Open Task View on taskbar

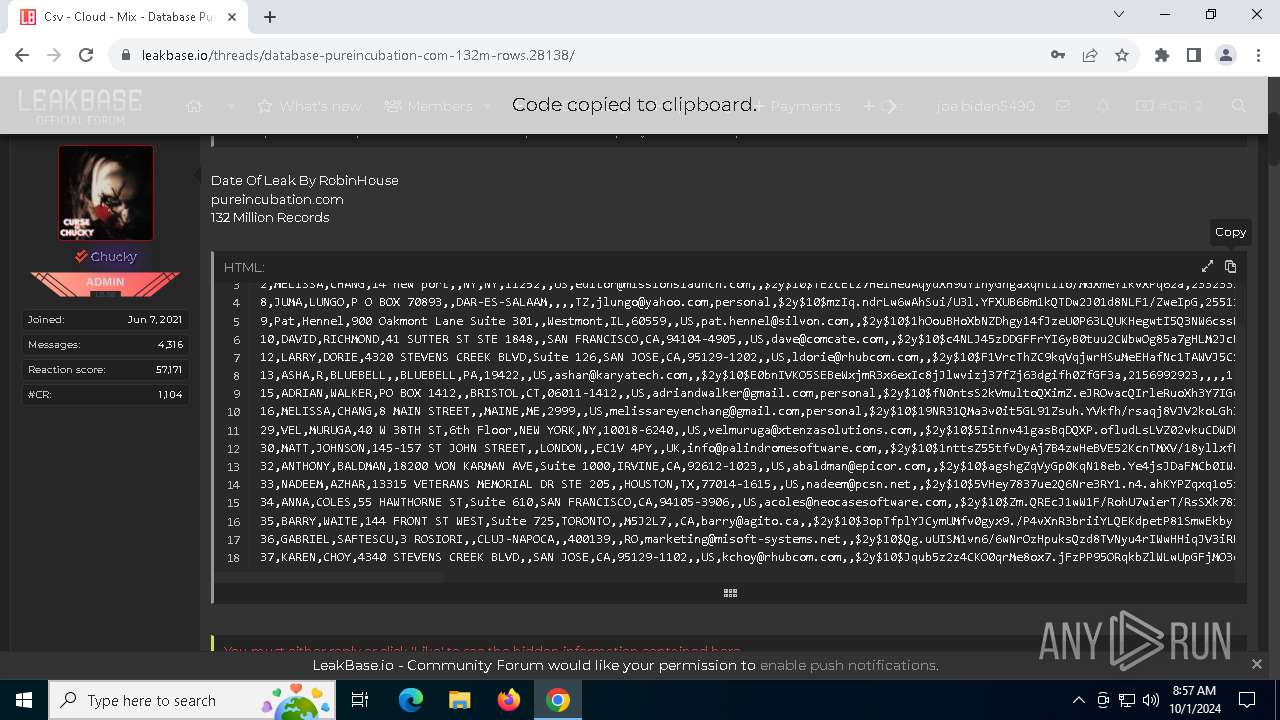click(361, 700)
